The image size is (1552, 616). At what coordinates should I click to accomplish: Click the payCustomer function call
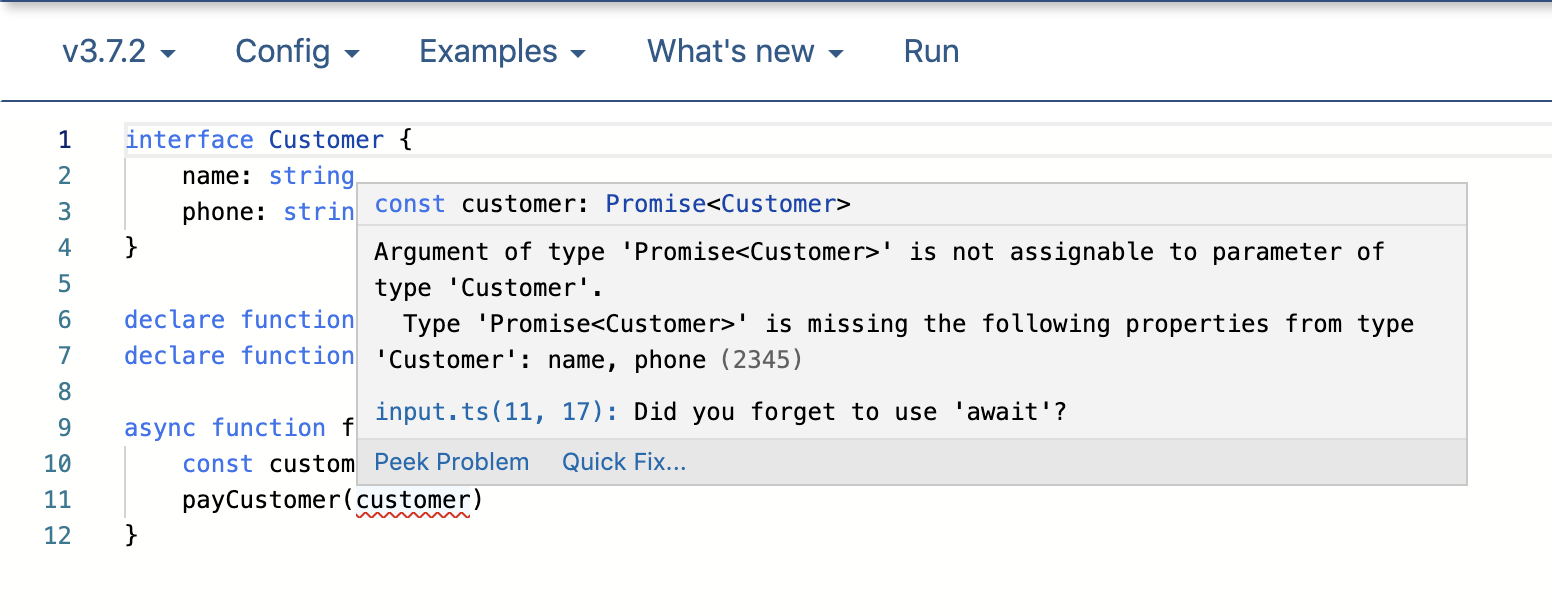point(262,500)
